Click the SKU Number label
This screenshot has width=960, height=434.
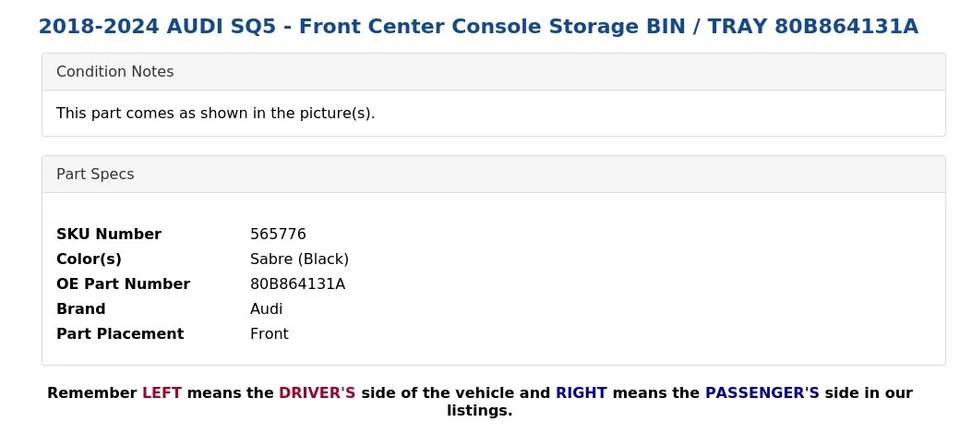108,234
